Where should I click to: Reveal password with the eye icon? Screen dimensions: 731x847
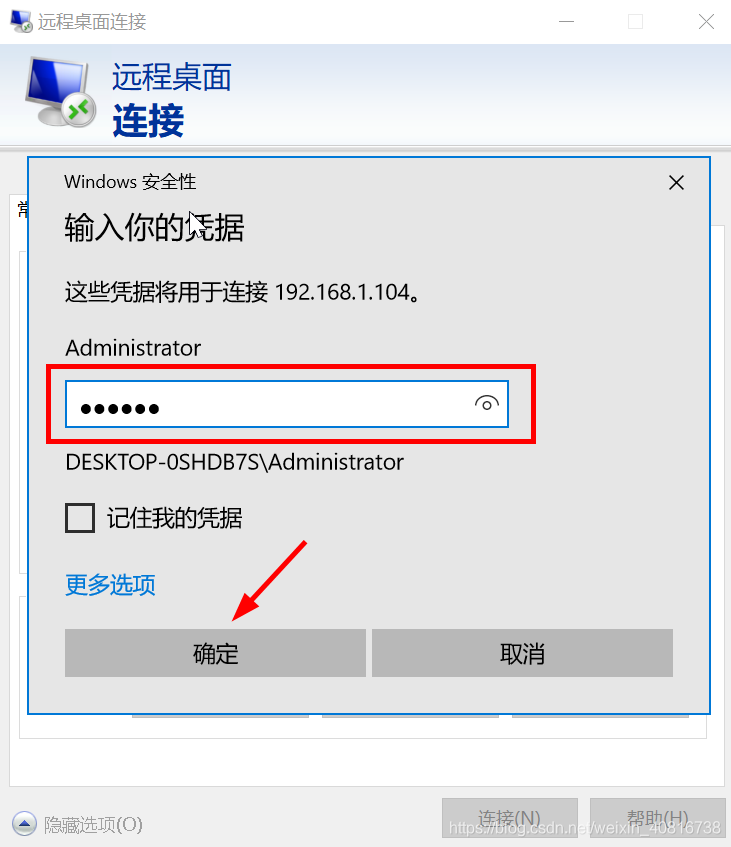point(486,404)
